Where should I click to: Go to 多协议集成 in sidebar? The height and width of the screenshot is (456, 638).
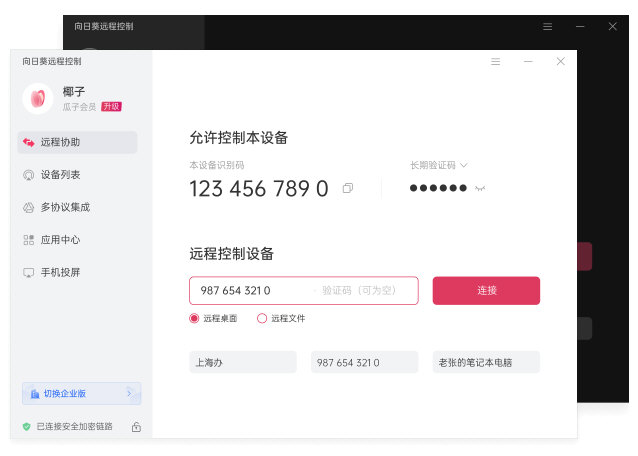pyautogui.click(x=77, y=207)
